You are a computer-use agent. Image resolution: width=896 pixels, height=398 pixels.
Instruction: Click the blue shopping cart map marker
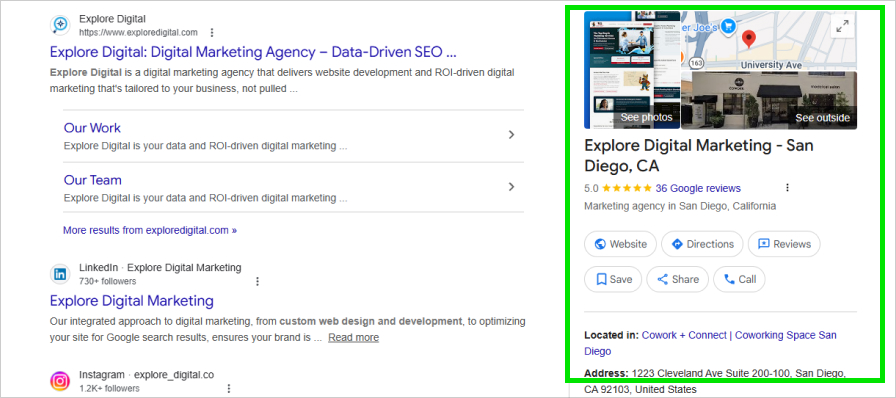[x=727, y=26]
